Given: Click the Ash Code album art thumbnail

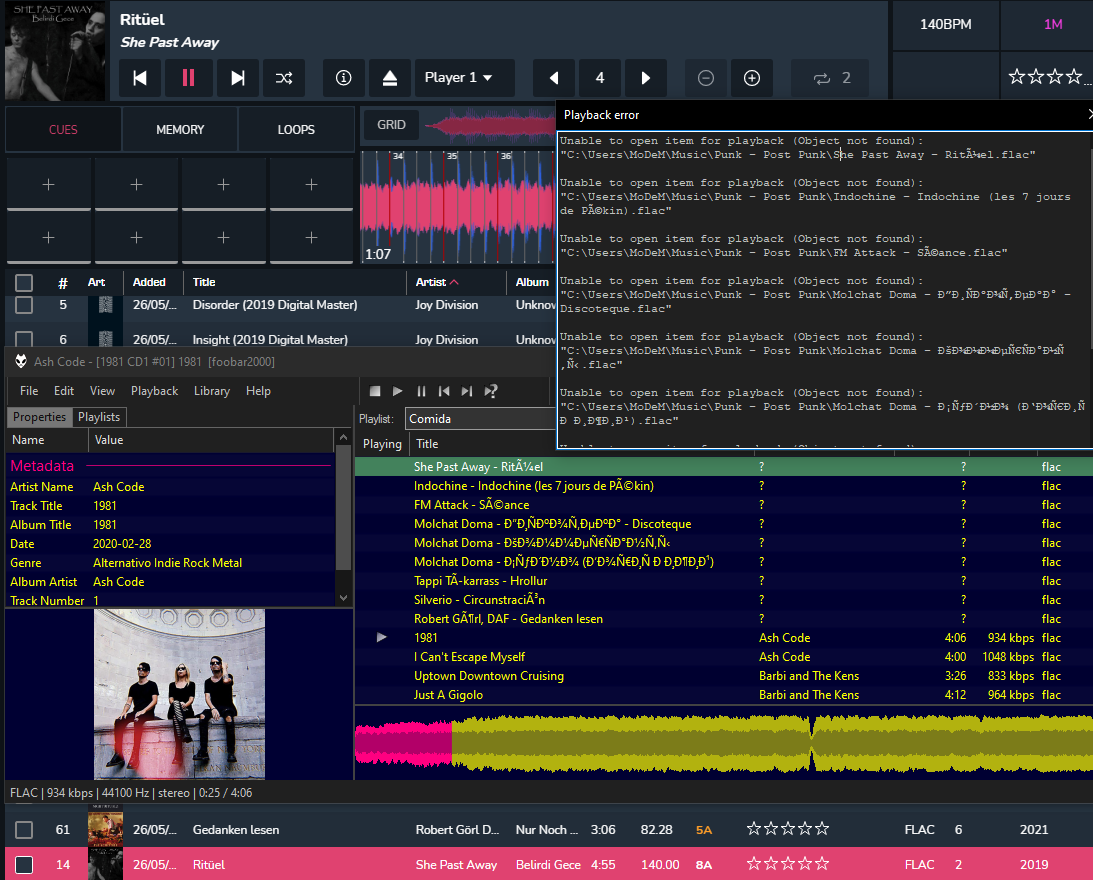Looking at the screenshot, I should 179,694.
